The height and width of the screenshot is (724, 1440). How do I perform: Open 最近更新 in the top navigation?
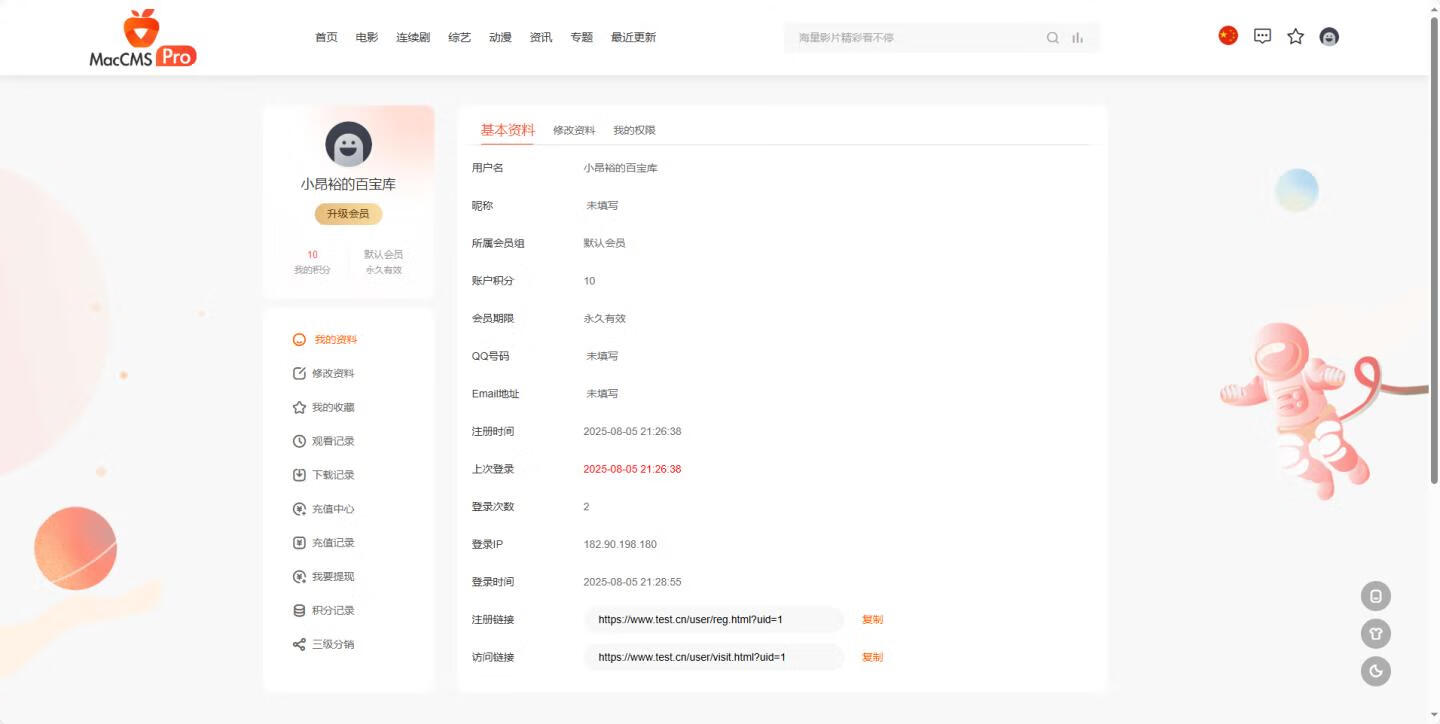(x=634, y=37)
